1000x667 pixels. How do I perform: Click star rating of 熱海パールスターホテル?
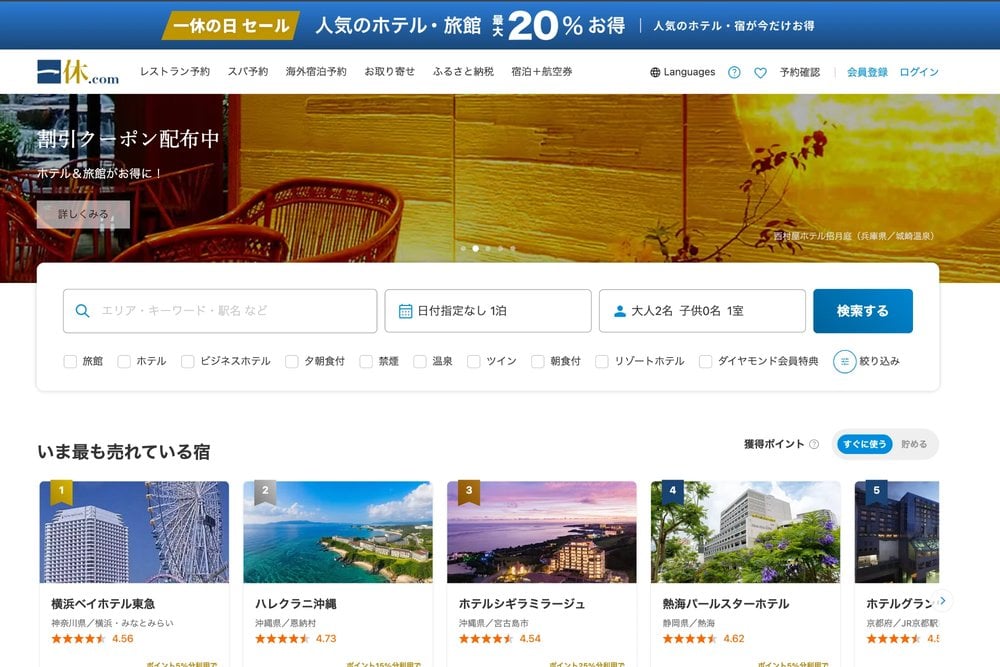point(689,639)
